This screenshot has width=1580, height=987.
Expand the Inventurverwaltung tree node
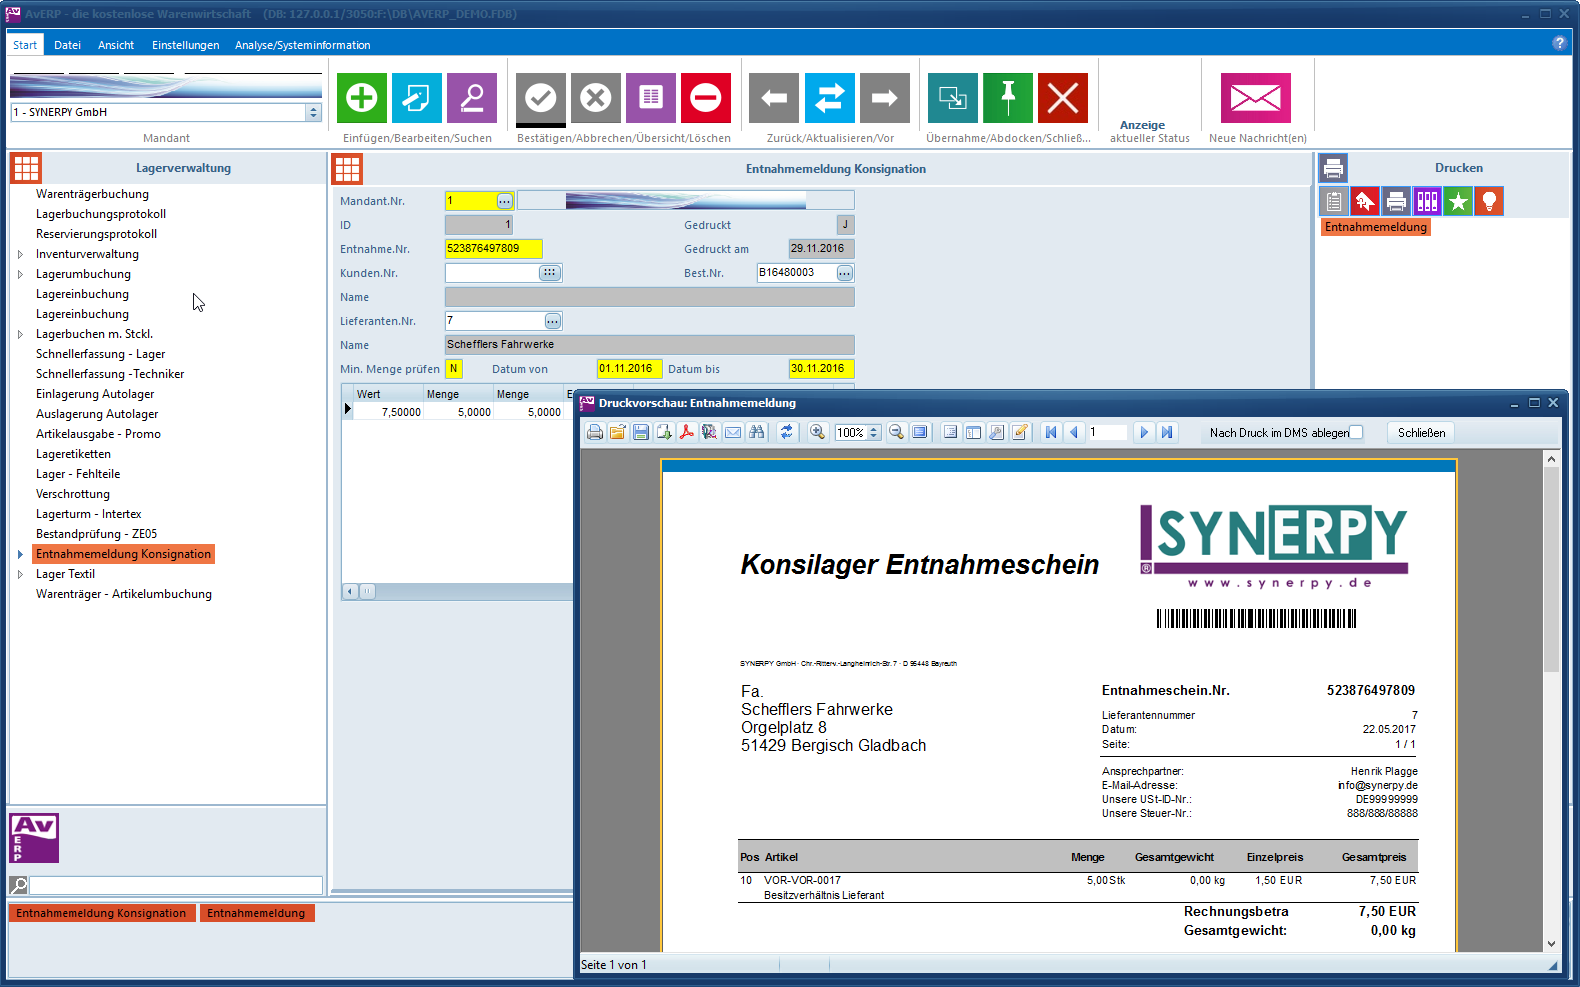click(x=20, y=254)
